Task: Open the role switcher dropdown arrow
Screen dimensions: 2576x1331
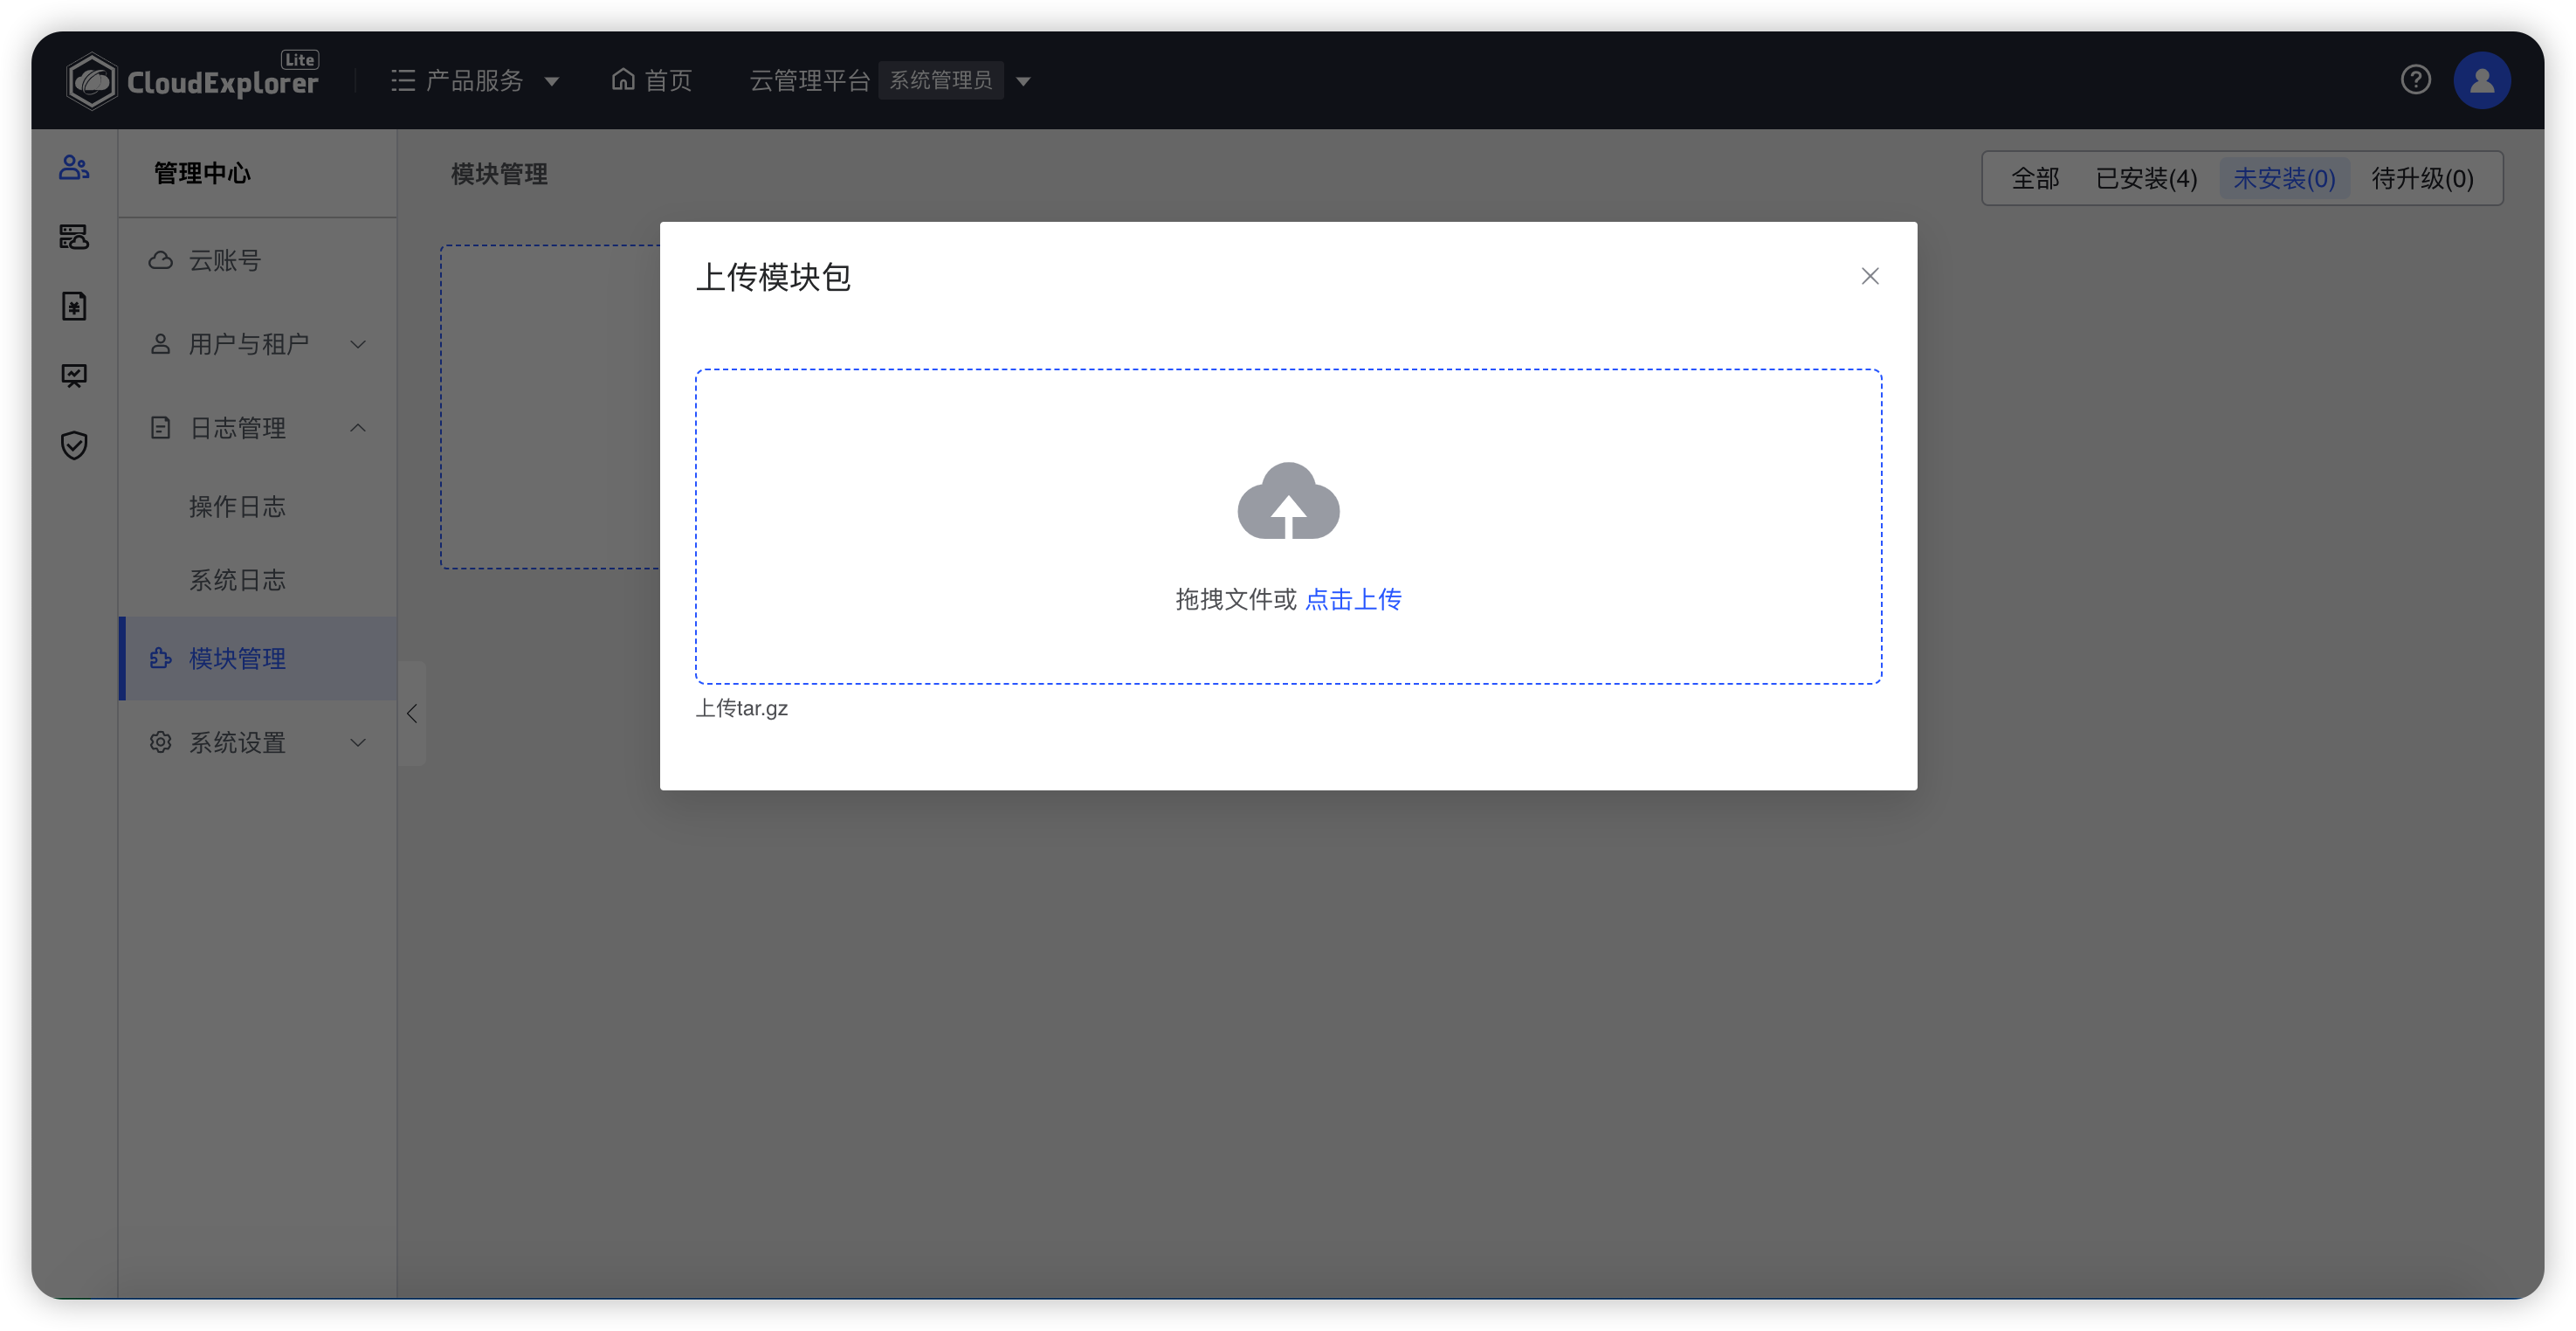Action: [x=1023, y=81]
